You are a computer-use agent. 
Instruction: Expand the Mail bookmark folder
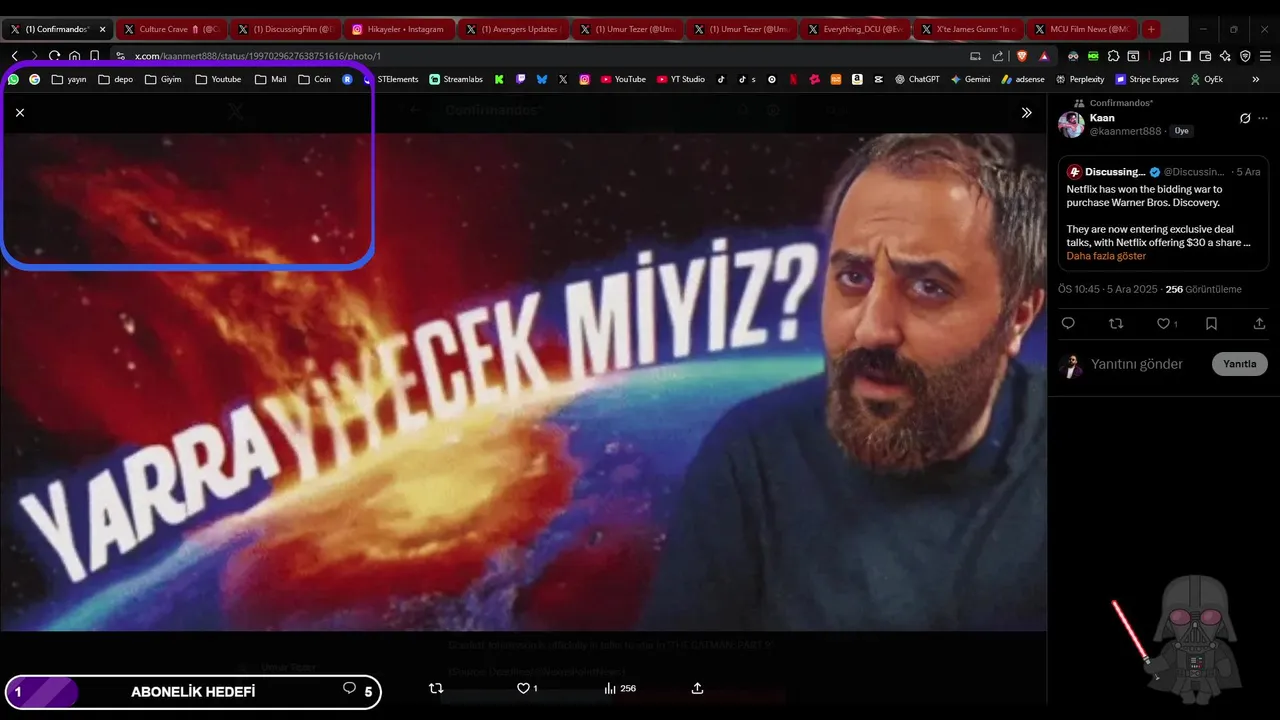[270, 79]
